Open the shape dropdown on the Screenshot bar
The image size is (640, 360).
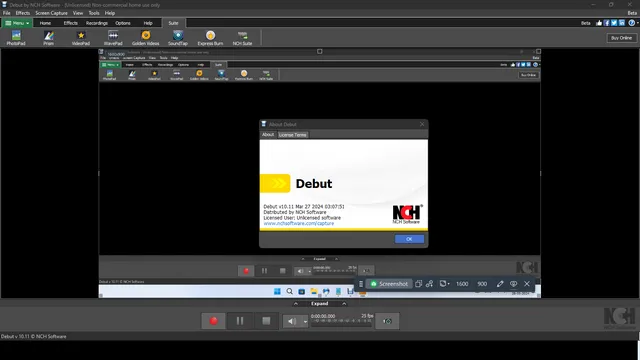(444, 284)
